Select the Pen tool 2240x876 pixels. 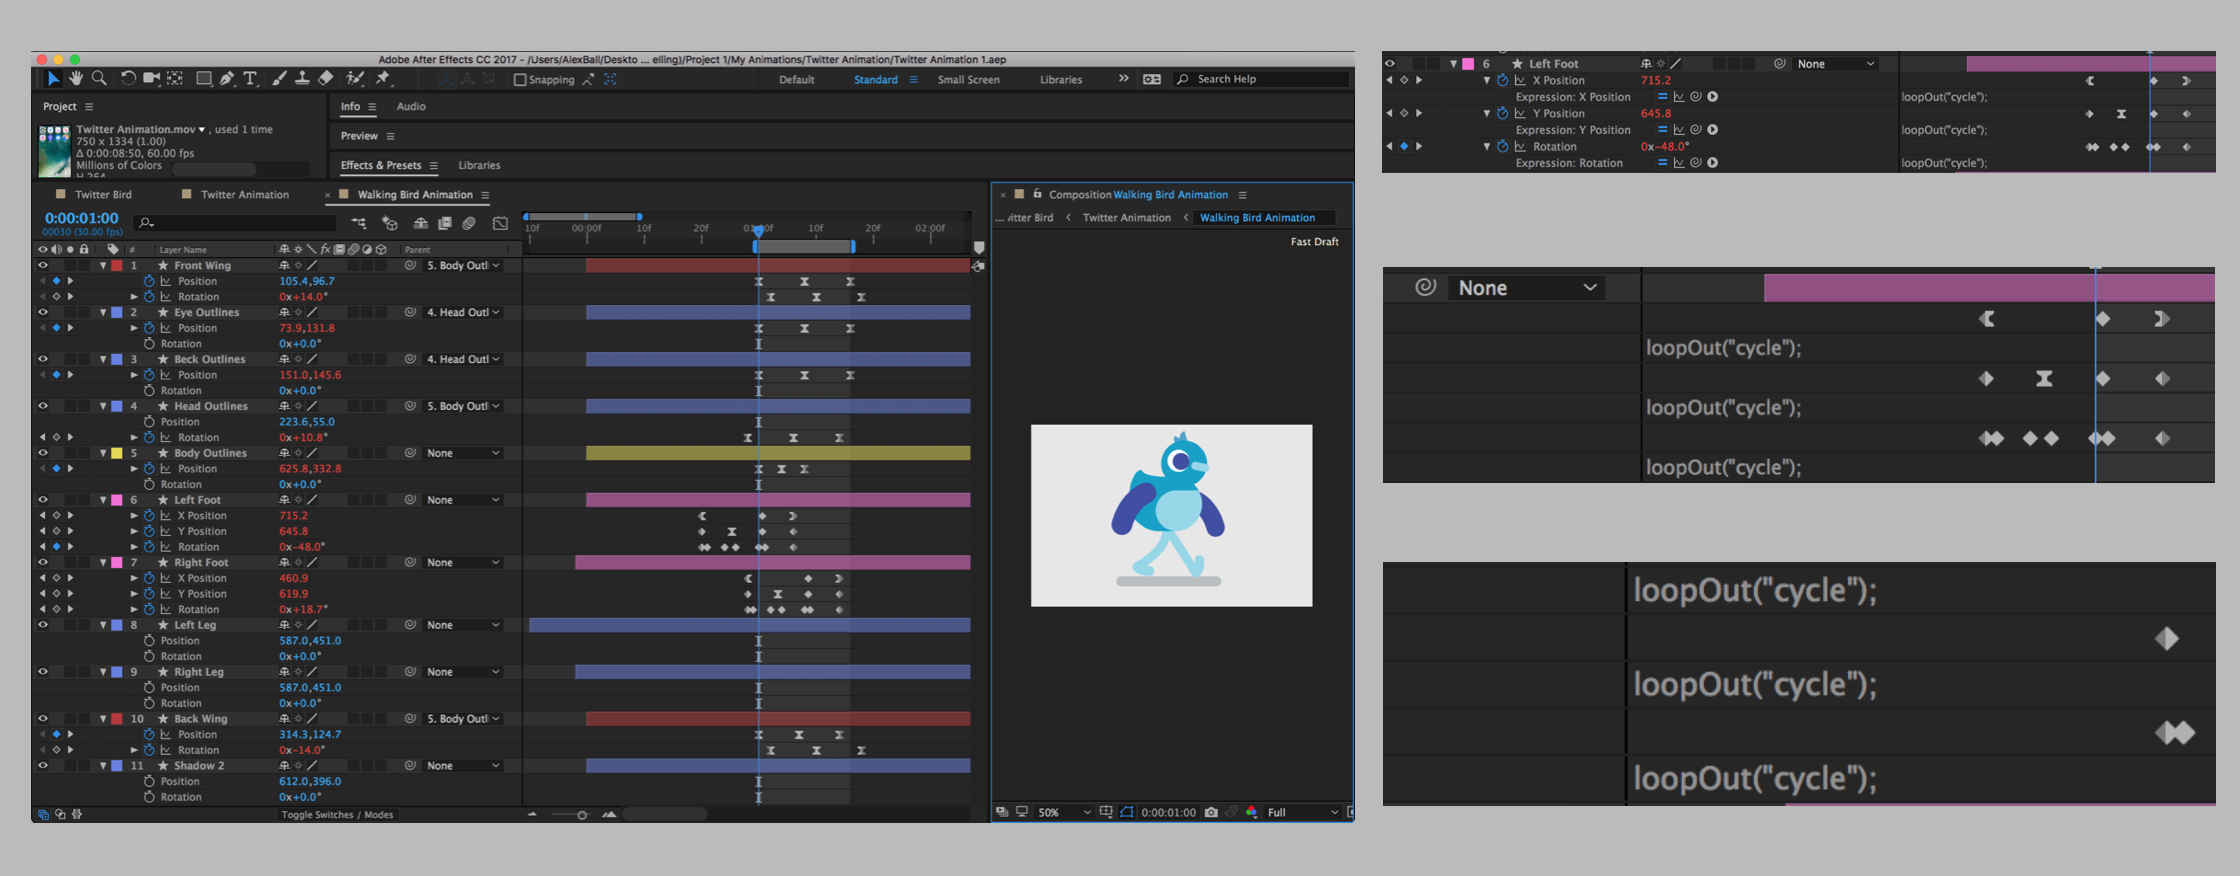227,79
